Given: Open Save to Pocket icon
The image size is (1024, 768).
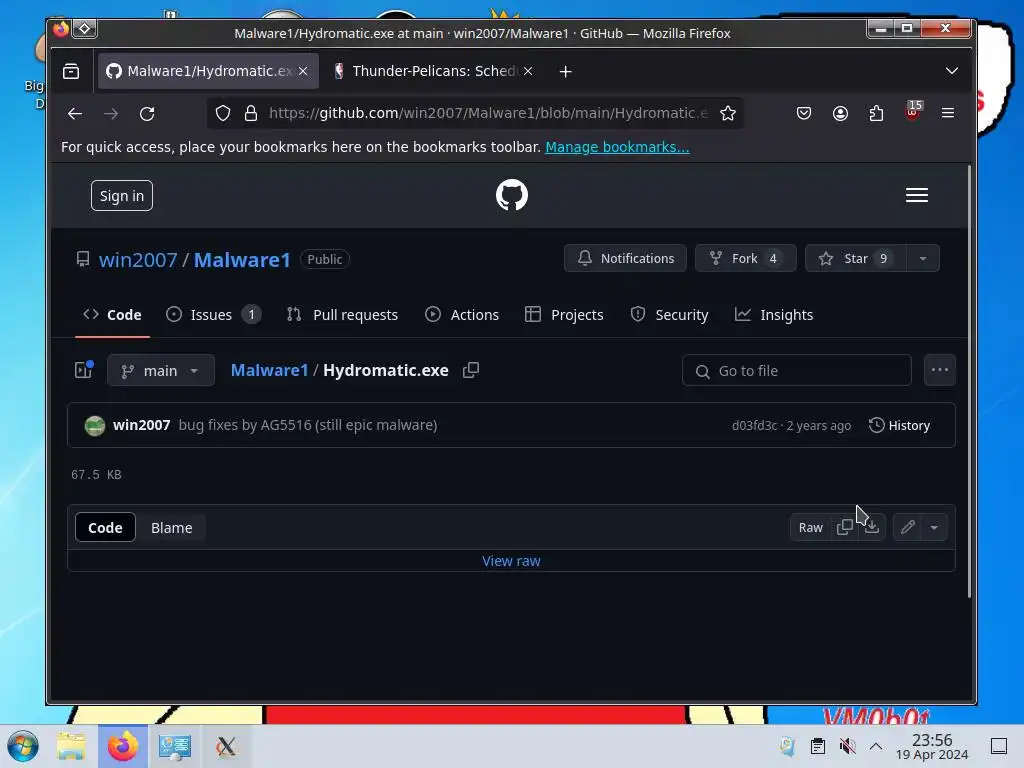Looking at the screenshot, I should (804, 114).
